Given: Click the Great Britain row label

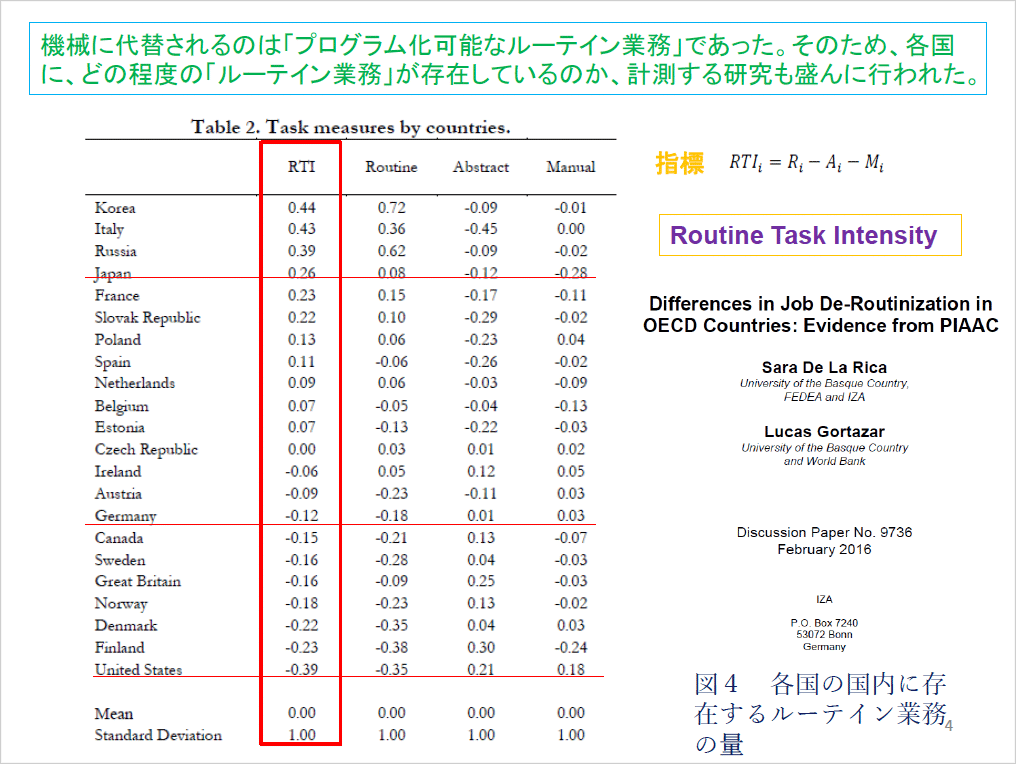Looking at the screenshot, I should click(x=137, y=581).
